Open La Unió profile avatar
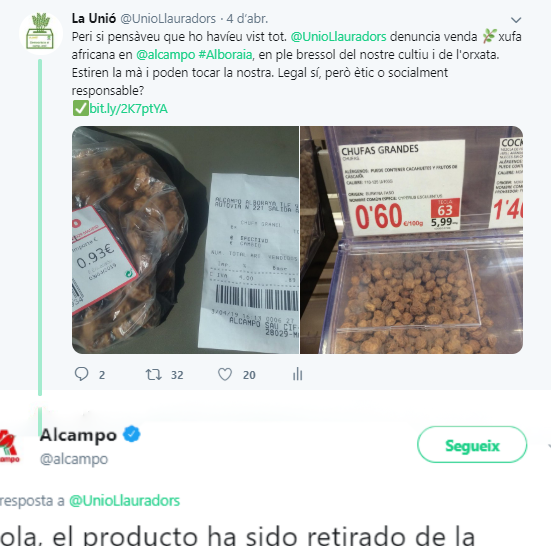This screenshot has width=551, height=546. pyautogui.click(x=41, y=33)
